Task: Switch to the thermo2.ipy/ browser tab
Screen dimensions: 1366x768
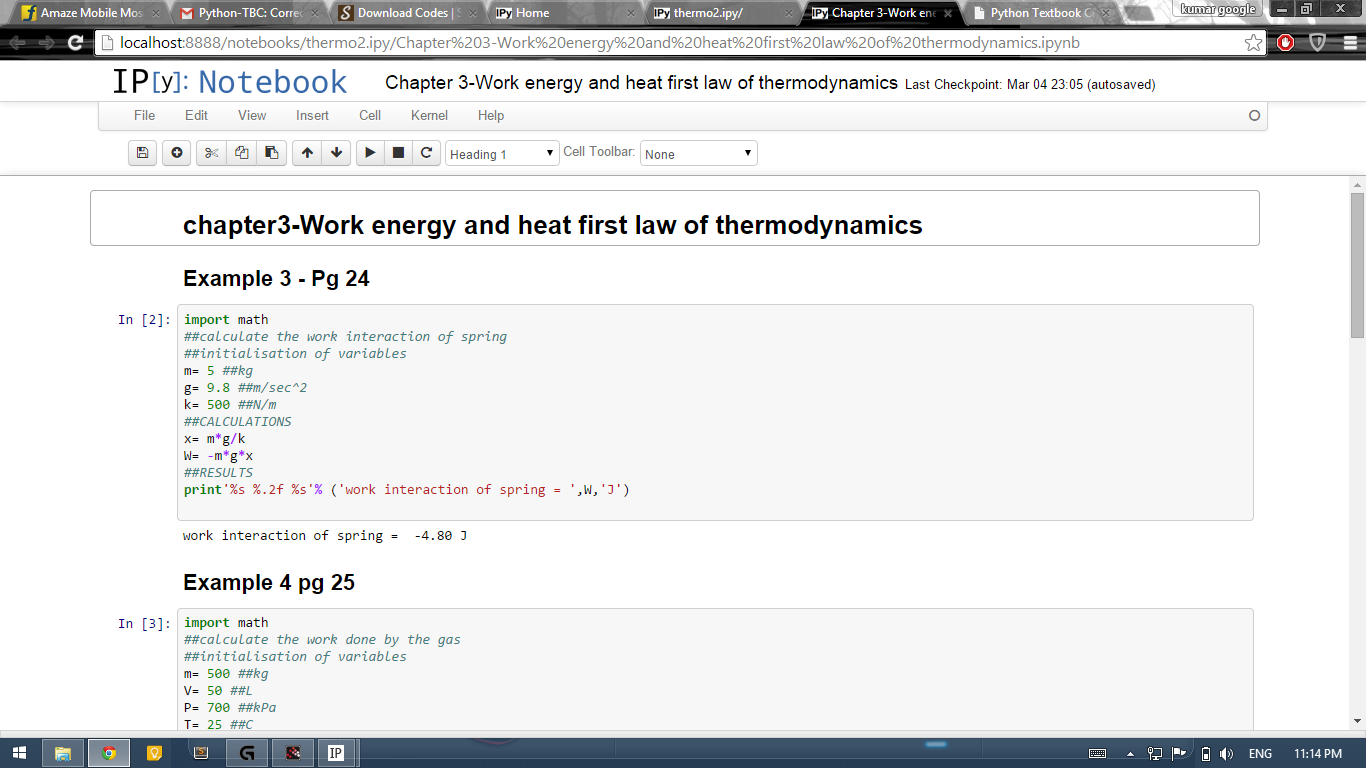Action: (716, 13)
